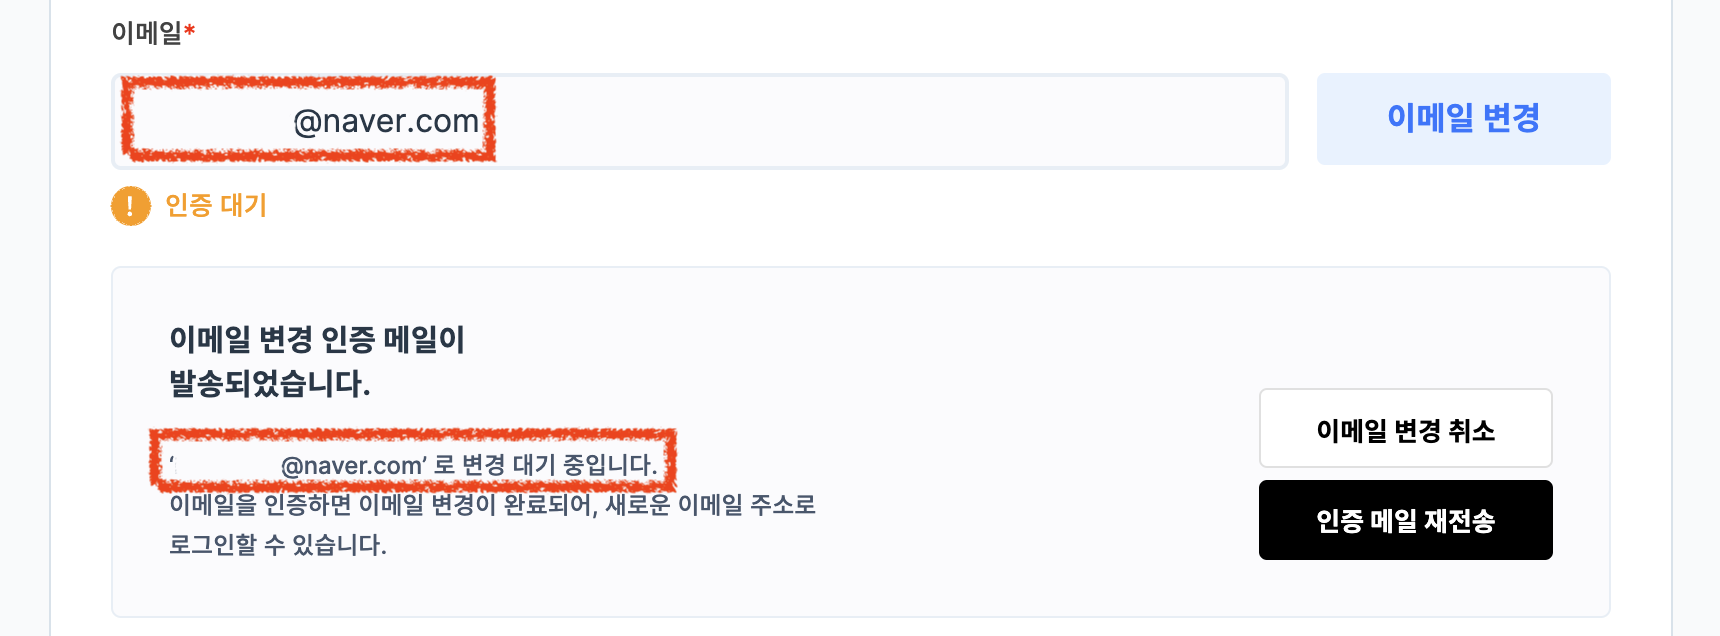Click the 로그인할 수 있습니다. text line
The image size is (1720, 636).
click(278, 545)
